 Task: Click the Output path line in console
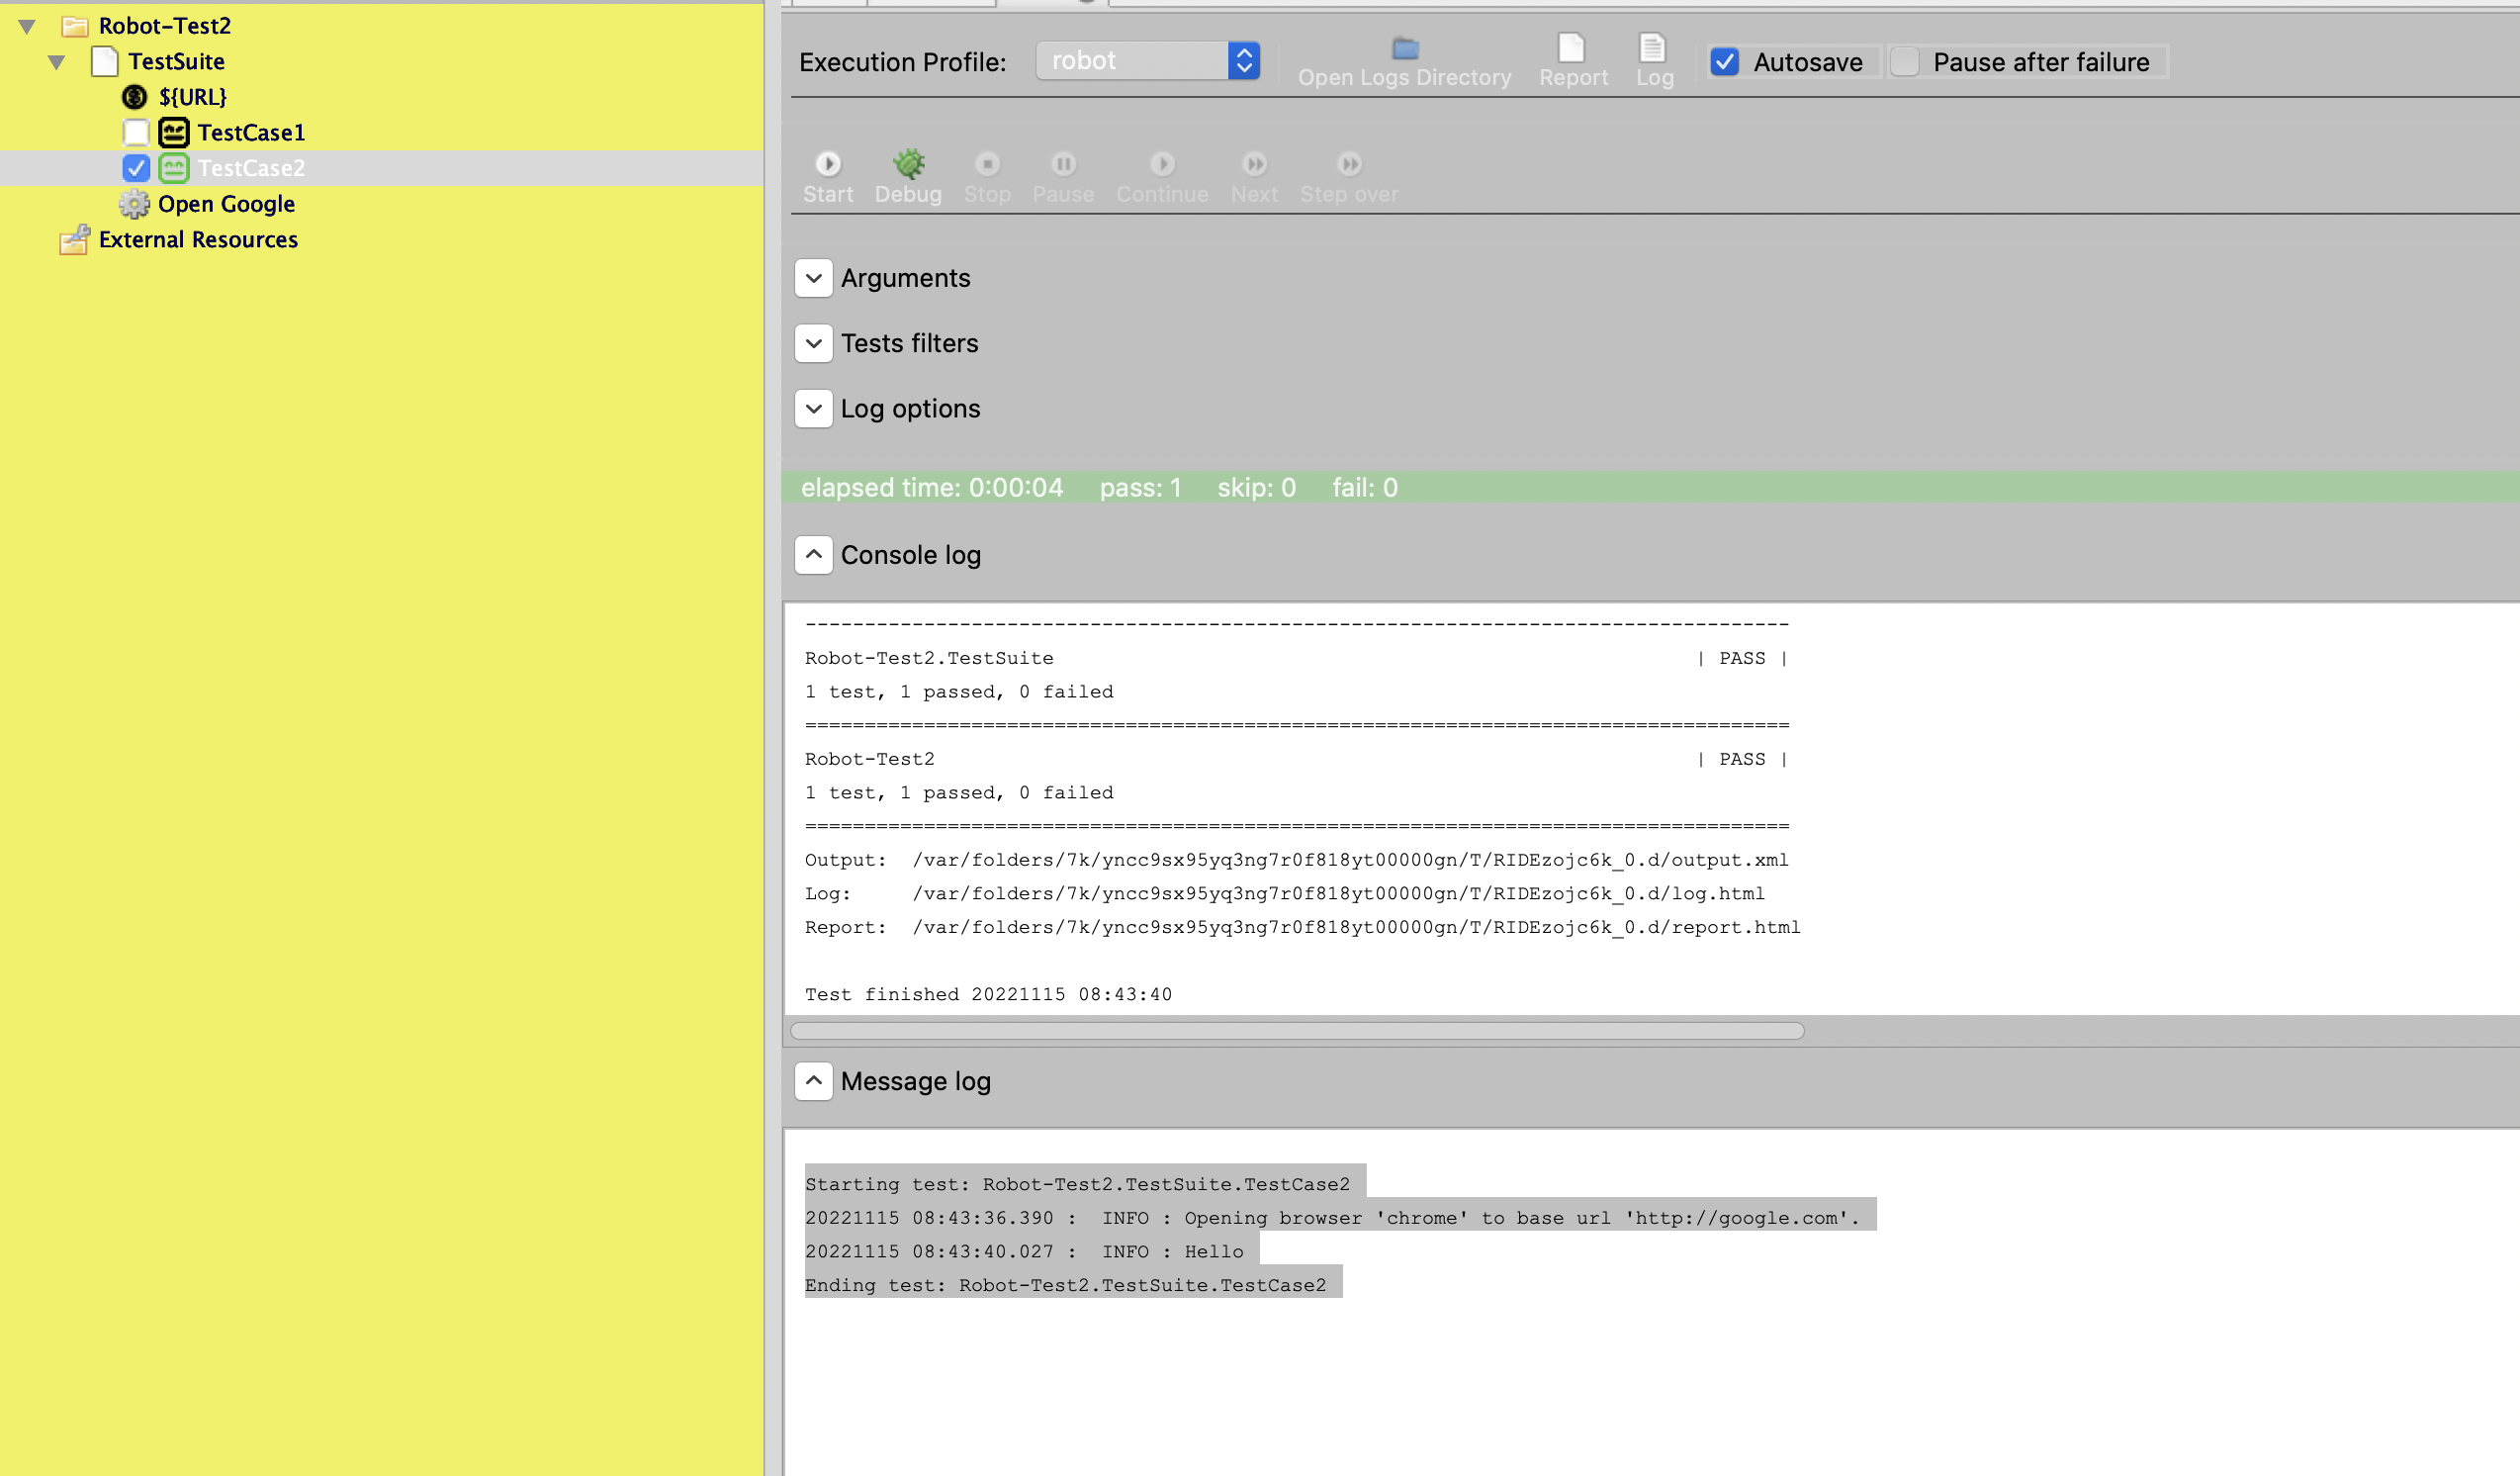click(x=1296, y=860)
